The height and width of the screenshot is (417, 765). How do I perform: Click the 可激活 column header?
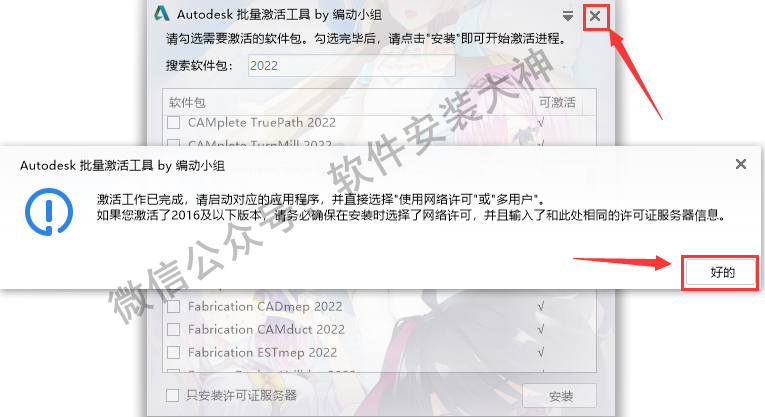(557, 102)
